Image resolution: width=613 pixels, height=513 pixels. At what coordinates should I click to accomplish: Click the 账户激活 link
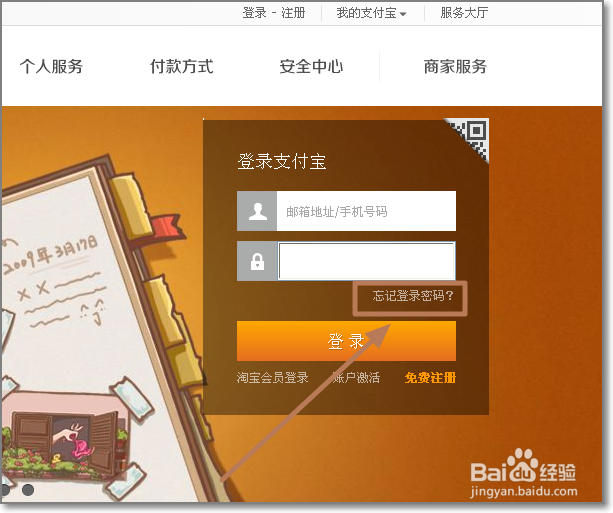pyautogui.click(x=356, y=377)
